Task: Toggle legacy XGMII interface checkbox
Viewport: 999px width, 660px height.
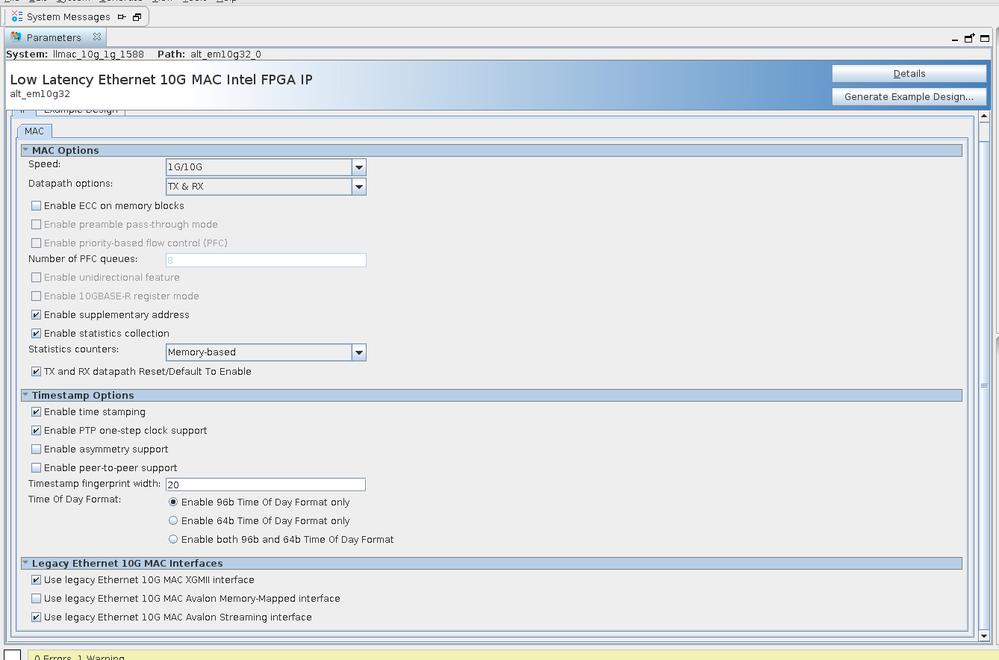Action: pyautogui.click(x=36, y=580)
